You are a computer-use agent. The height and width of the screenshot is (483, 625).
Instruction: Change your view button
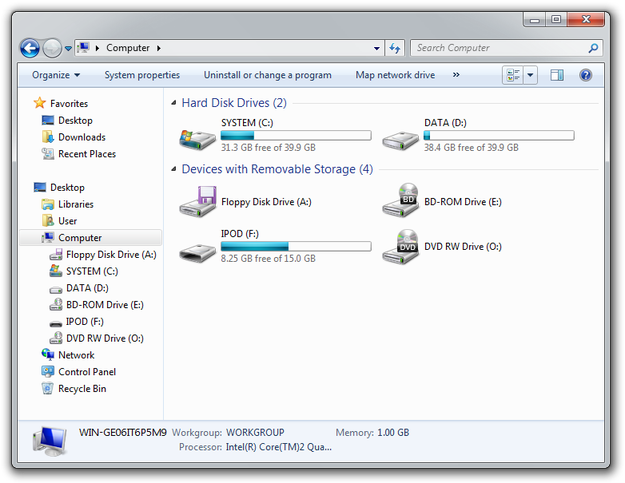[x=513, y=75]
